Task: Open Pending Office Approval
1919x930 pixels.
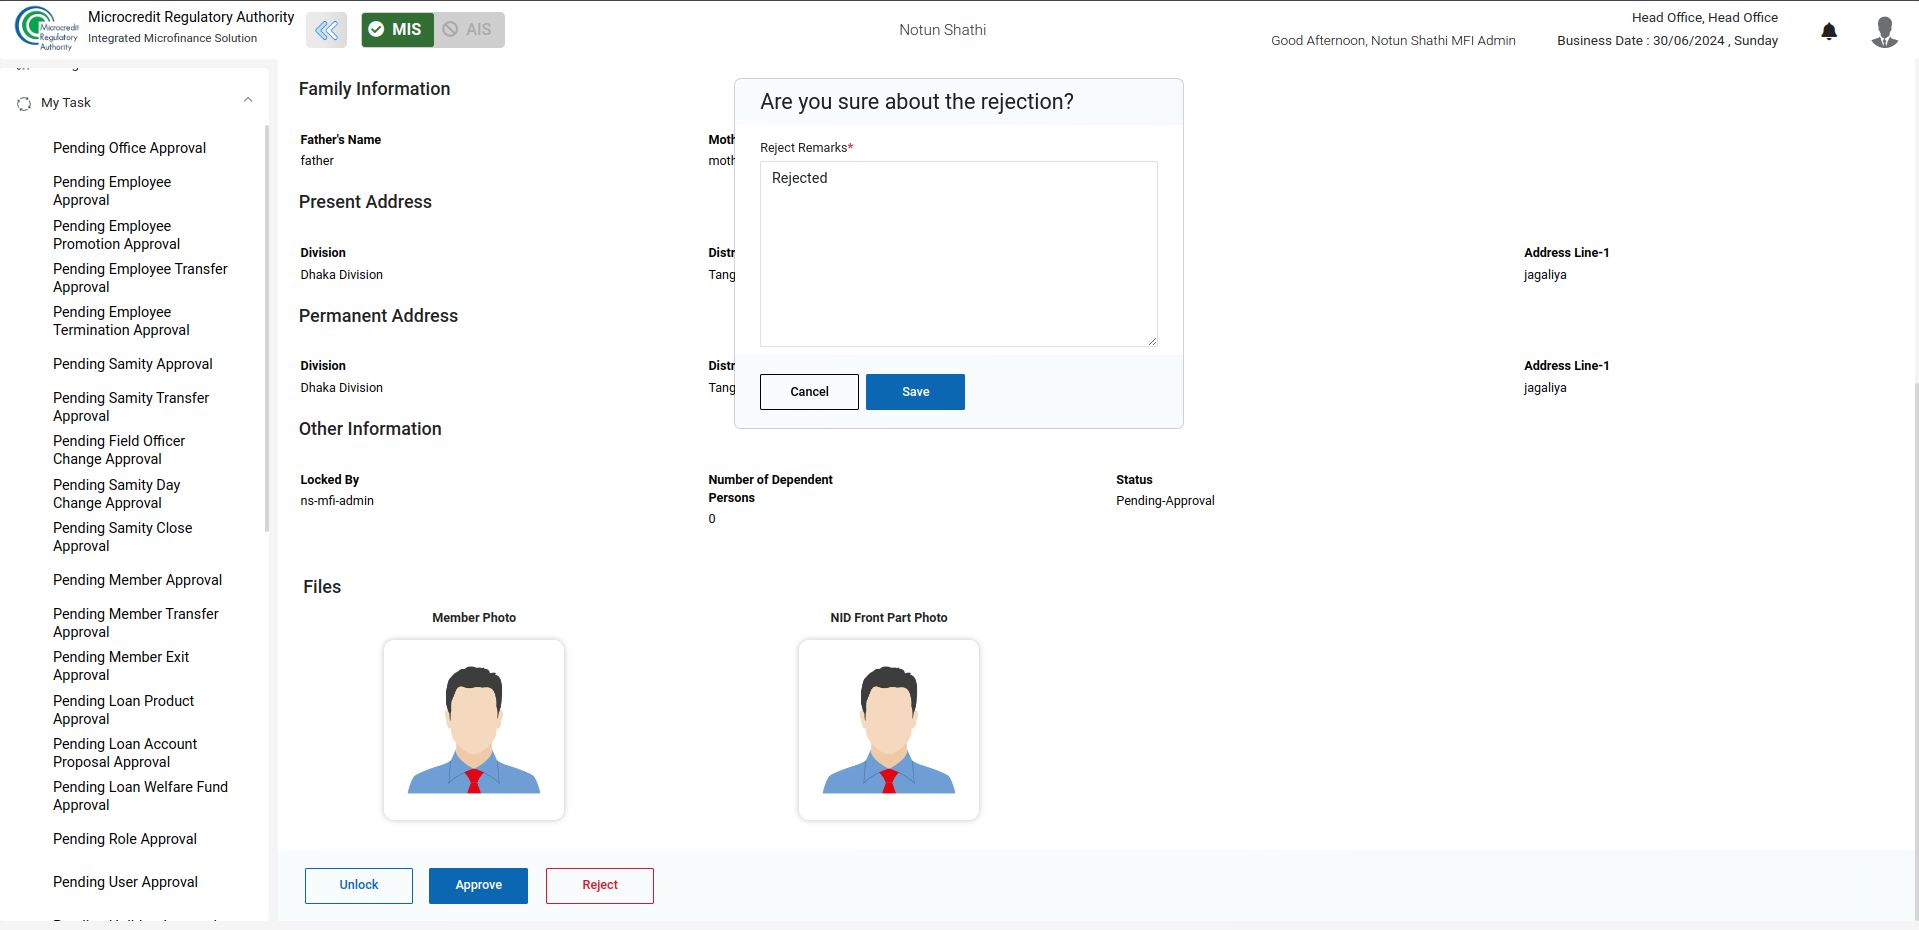Action: point(129,148)
